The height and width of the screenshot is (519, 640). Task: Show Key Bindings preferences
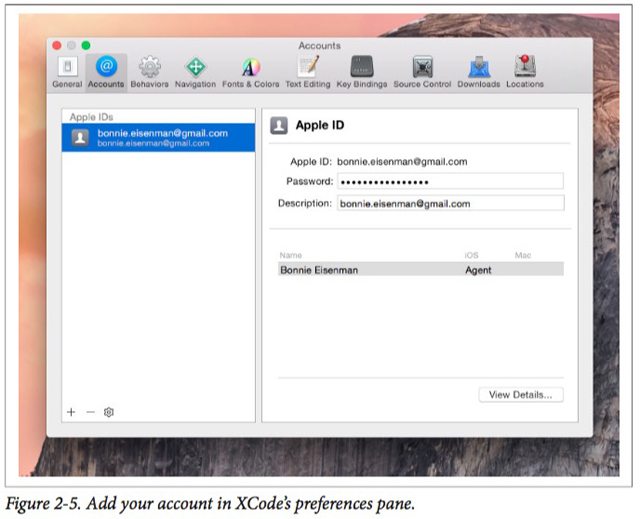[361, 70]
